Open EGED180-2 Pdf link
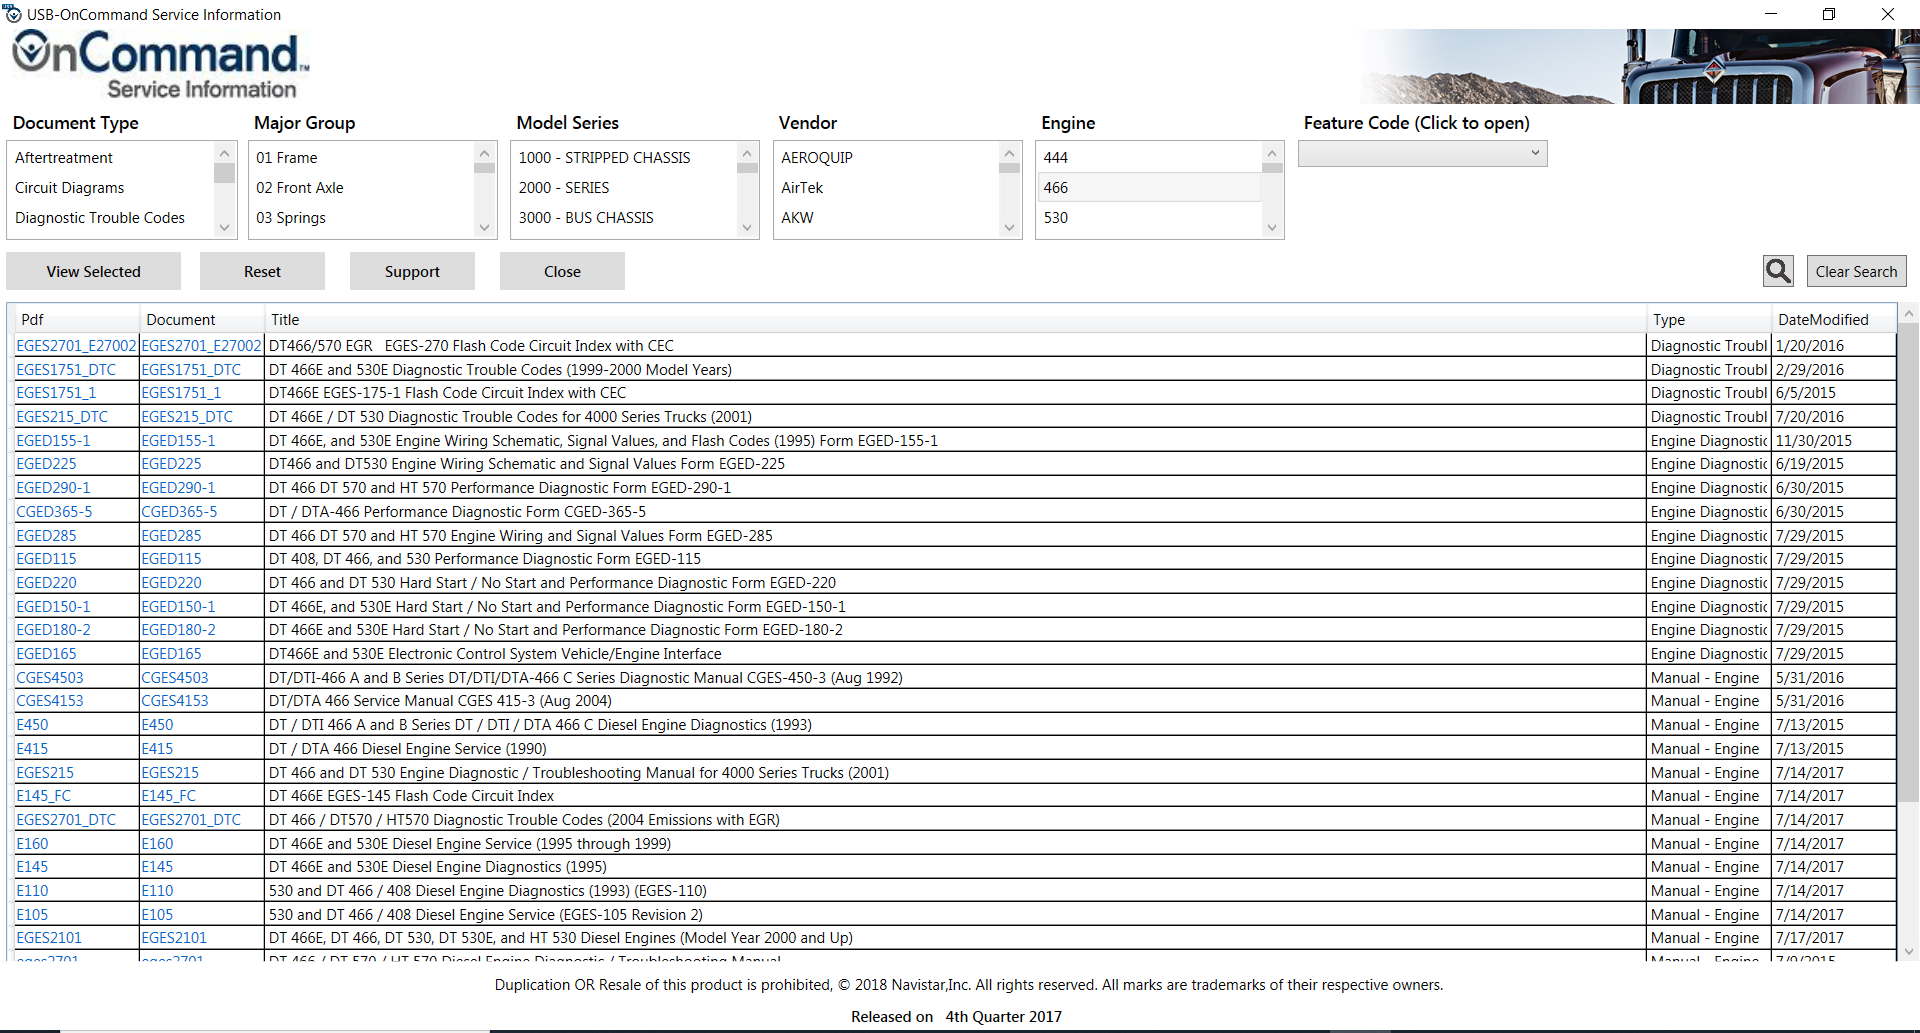The width and height of the screenshot is (1920, 1033). 53,629
